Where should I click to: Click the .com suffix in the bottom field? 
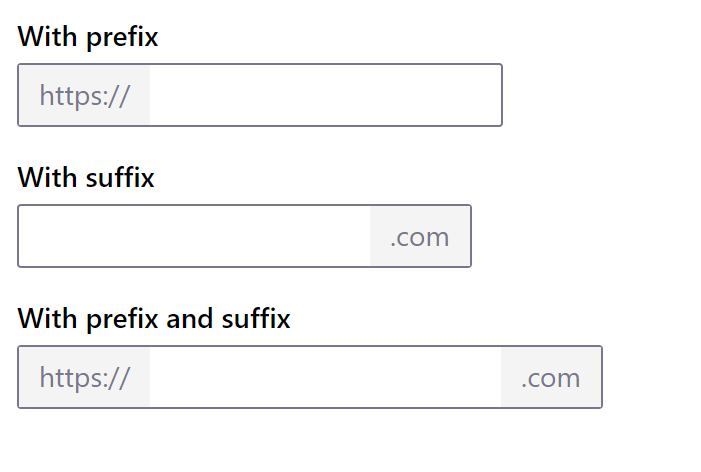pos(550,378)
